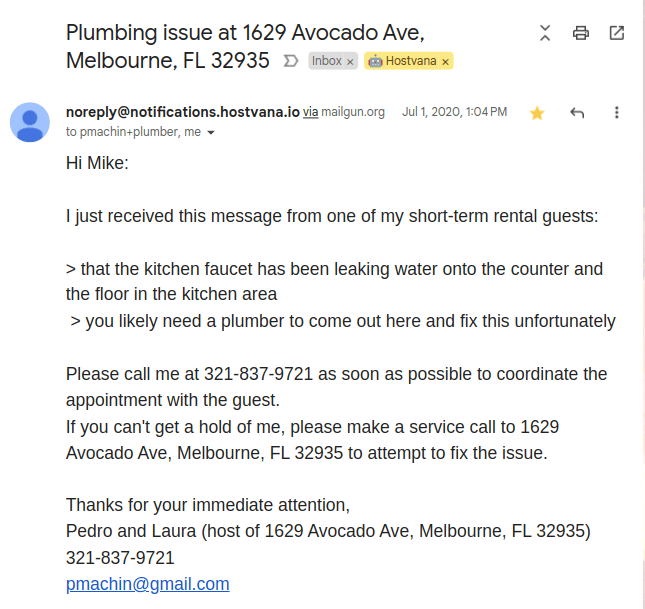Open the More options menu
Screen dimensions: 645x609
[x=617, y=113]
